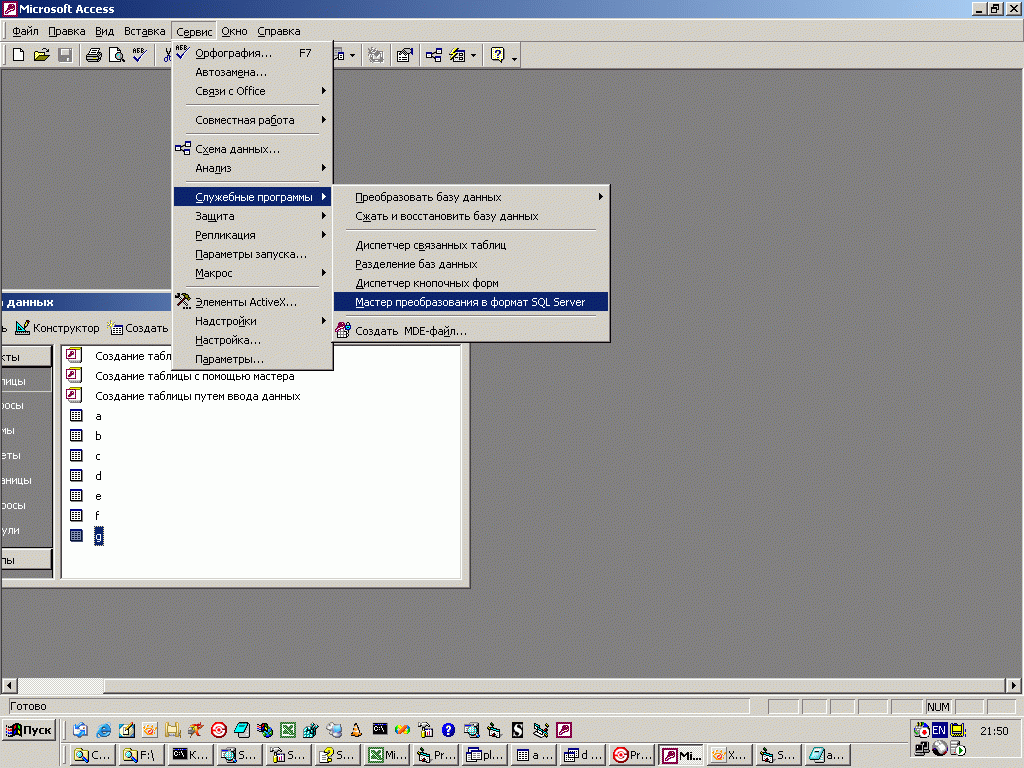
Task: Choose Мастер преобразования в формат SQL Server
Action: [x=471, y=302]
